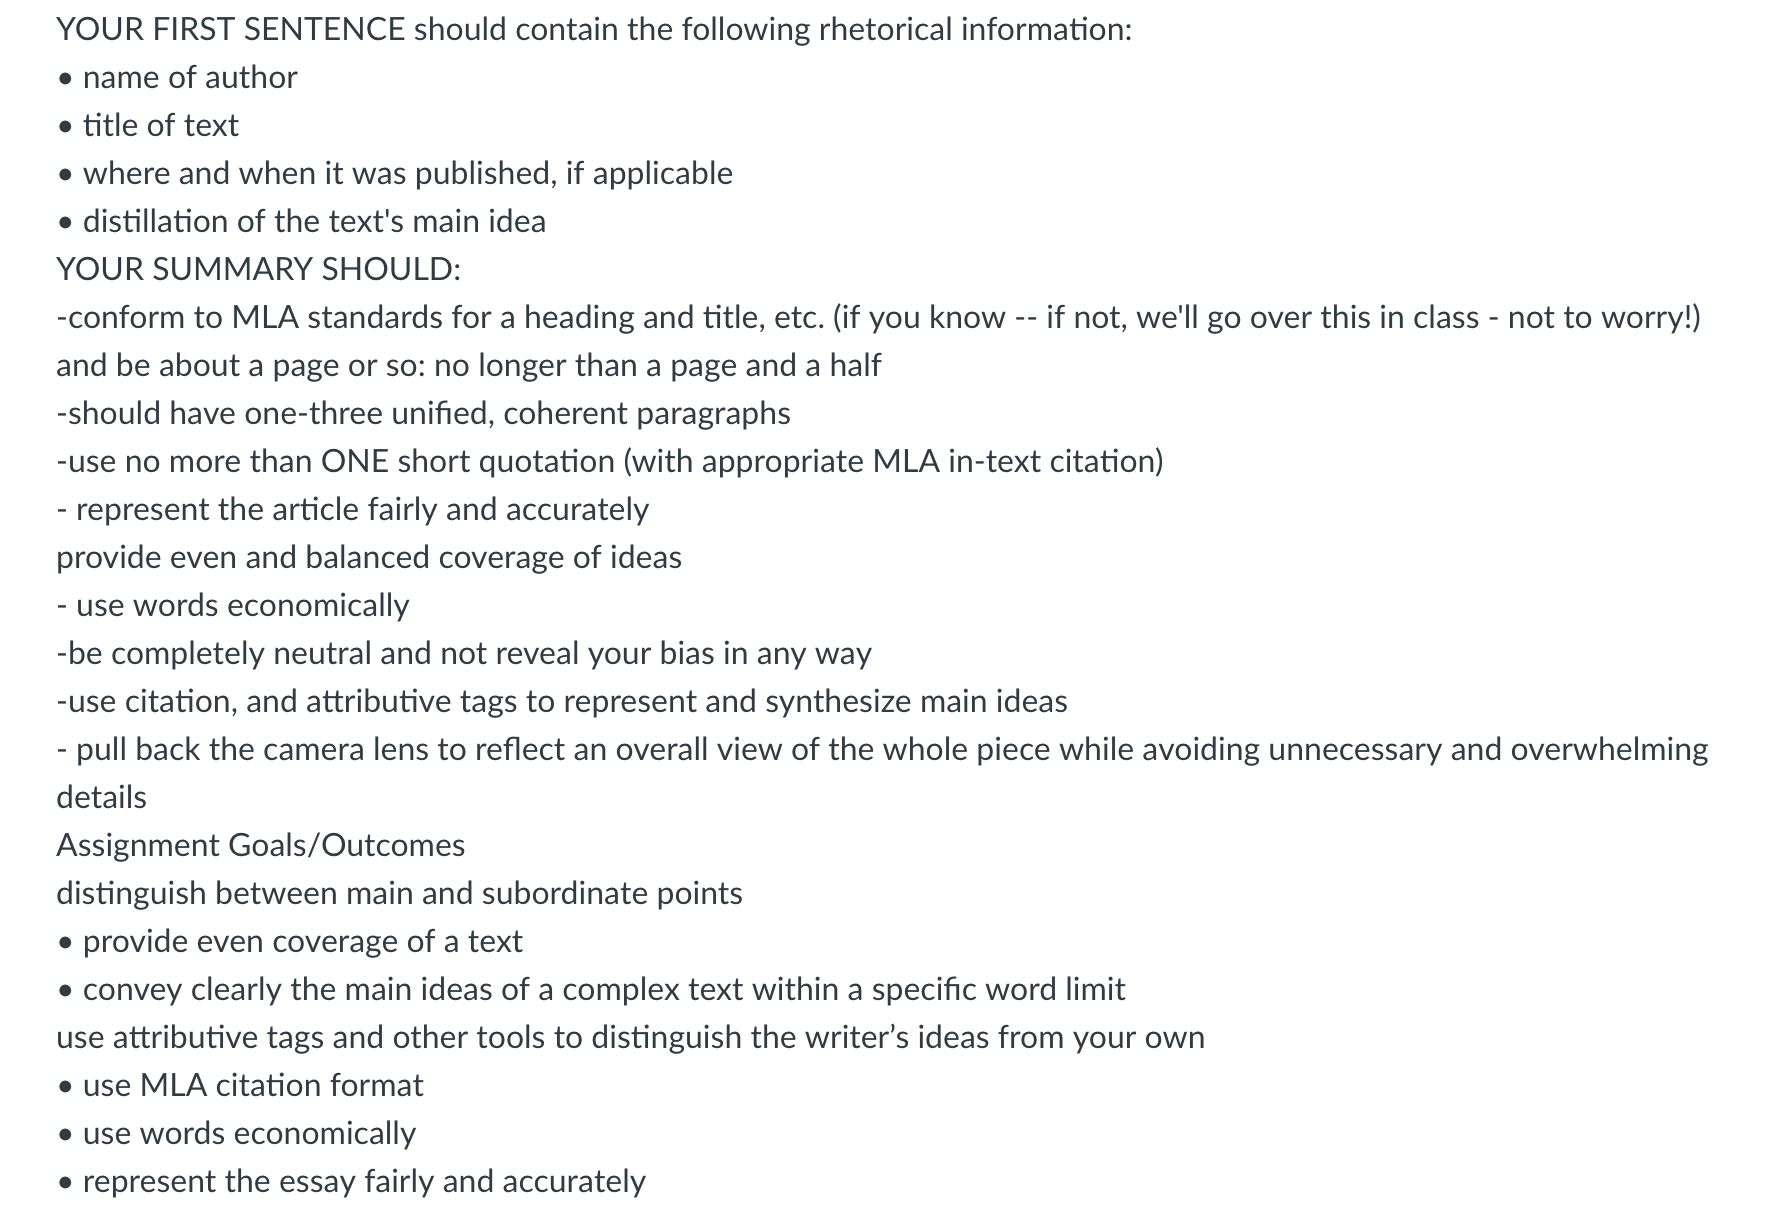
Task: Click 'where and when it was published' line
Action: pyautogui.click(x=395, y=173)
